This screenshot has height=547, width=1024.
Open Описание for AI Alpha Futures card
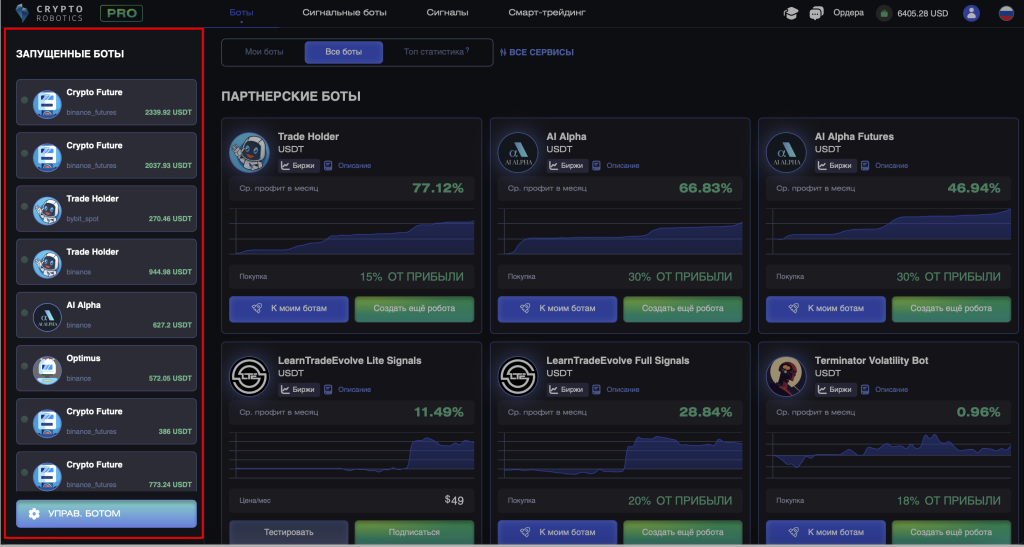[x=885, y=166]
